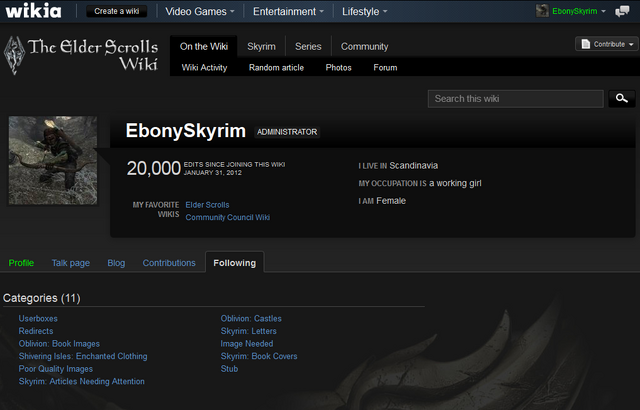Select the Skyrim navigation tab
Viewport: 640px width, 410px height.
tap(261, 47)
